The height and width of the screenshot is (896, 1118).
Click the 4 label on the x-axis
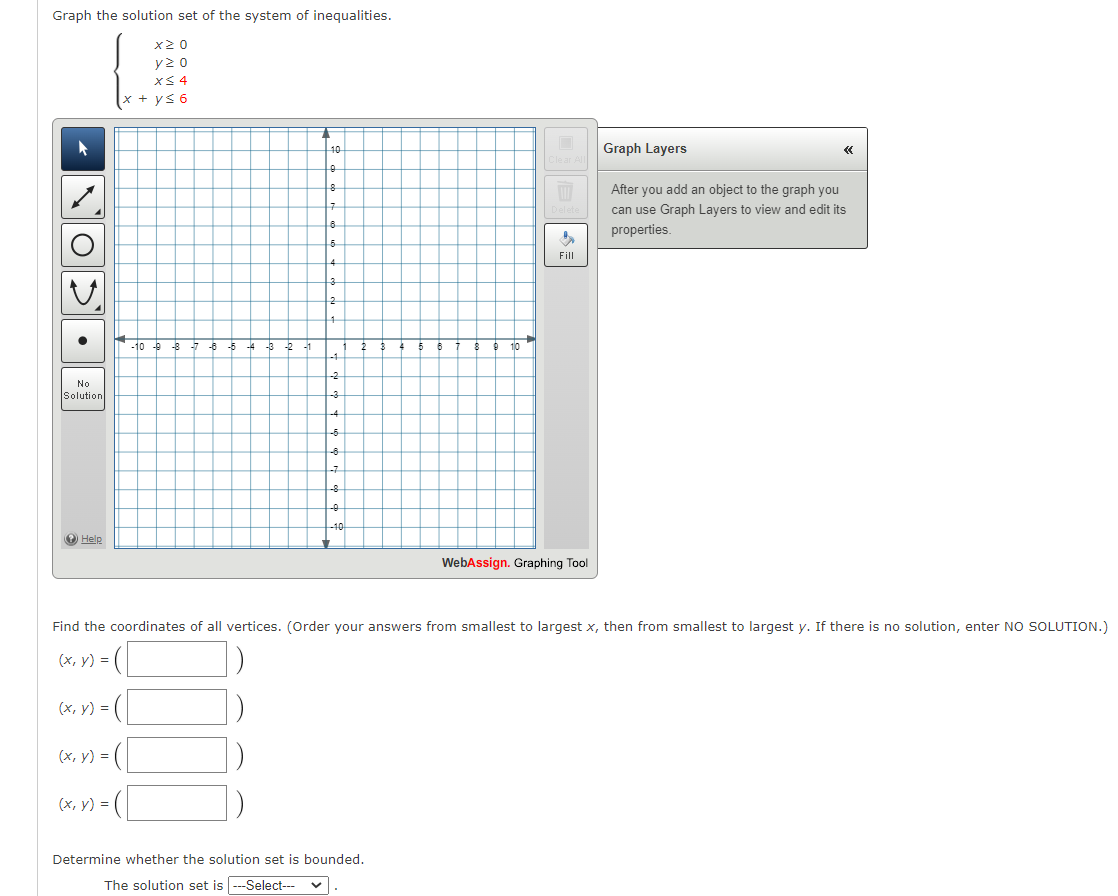[402, 347]
